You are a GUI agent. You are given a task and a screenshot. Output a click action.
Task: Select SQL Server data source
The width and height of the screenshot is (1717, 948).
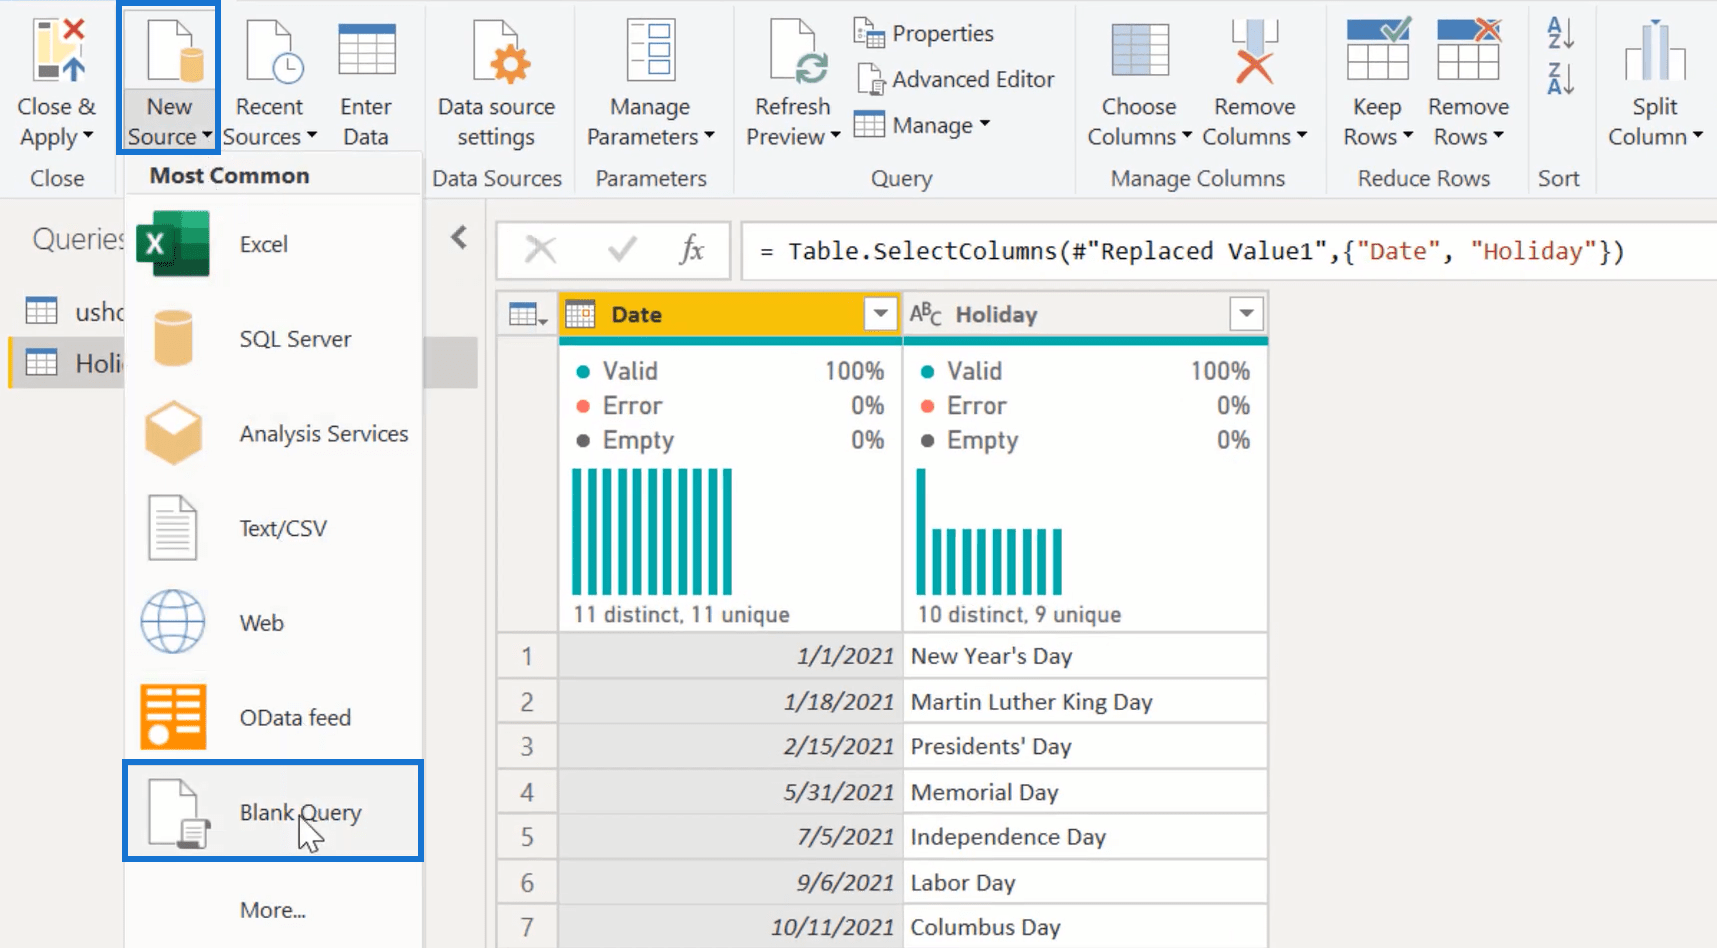(x=273, y=339)
